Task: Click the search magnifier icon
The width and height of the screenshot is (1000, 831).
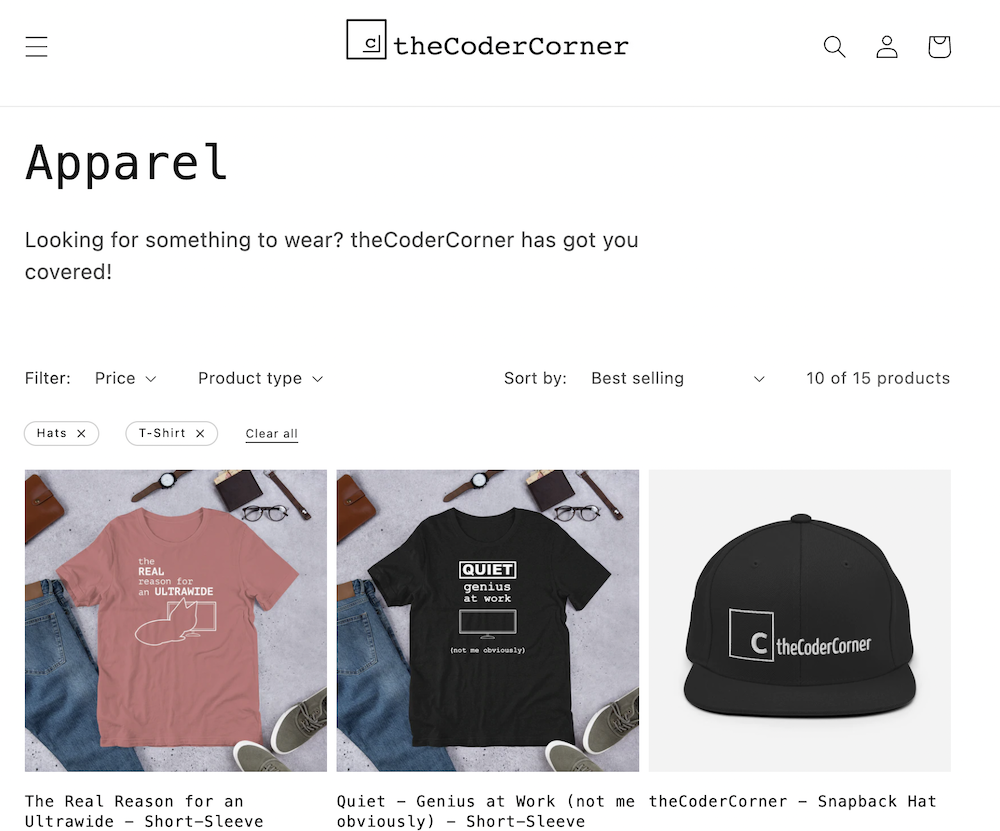Action: click(x=834, y=47)
